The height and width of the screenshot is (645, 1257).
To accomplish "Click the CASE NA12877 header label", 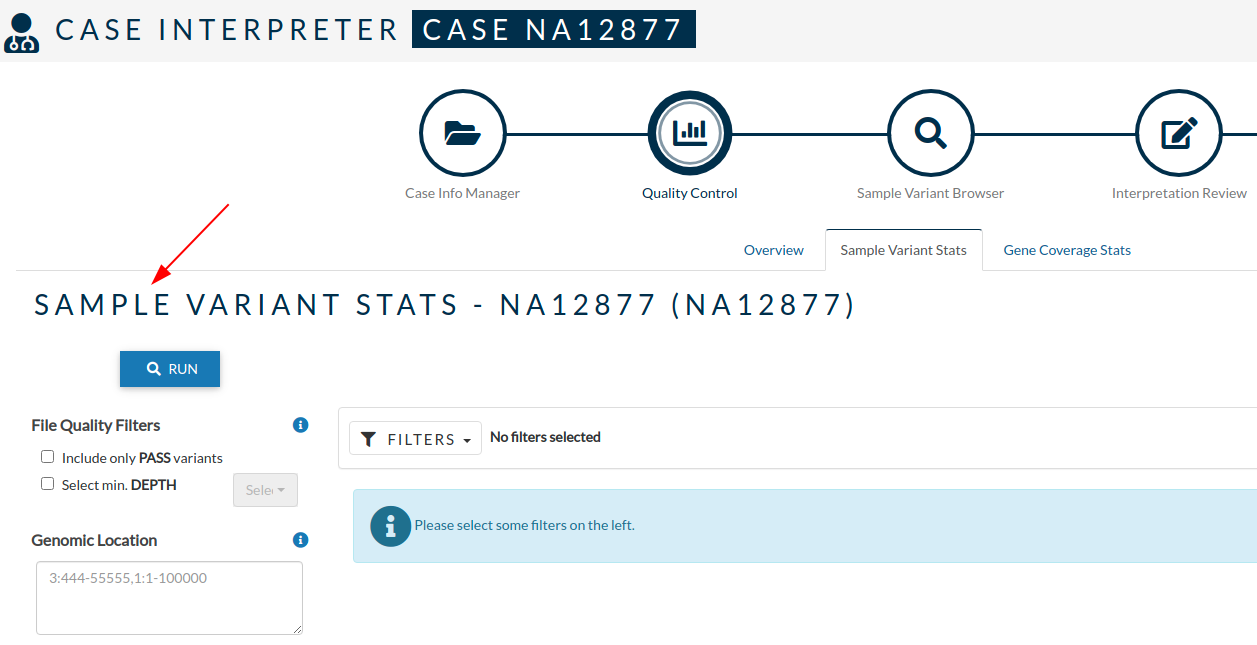I will (553, 29).
